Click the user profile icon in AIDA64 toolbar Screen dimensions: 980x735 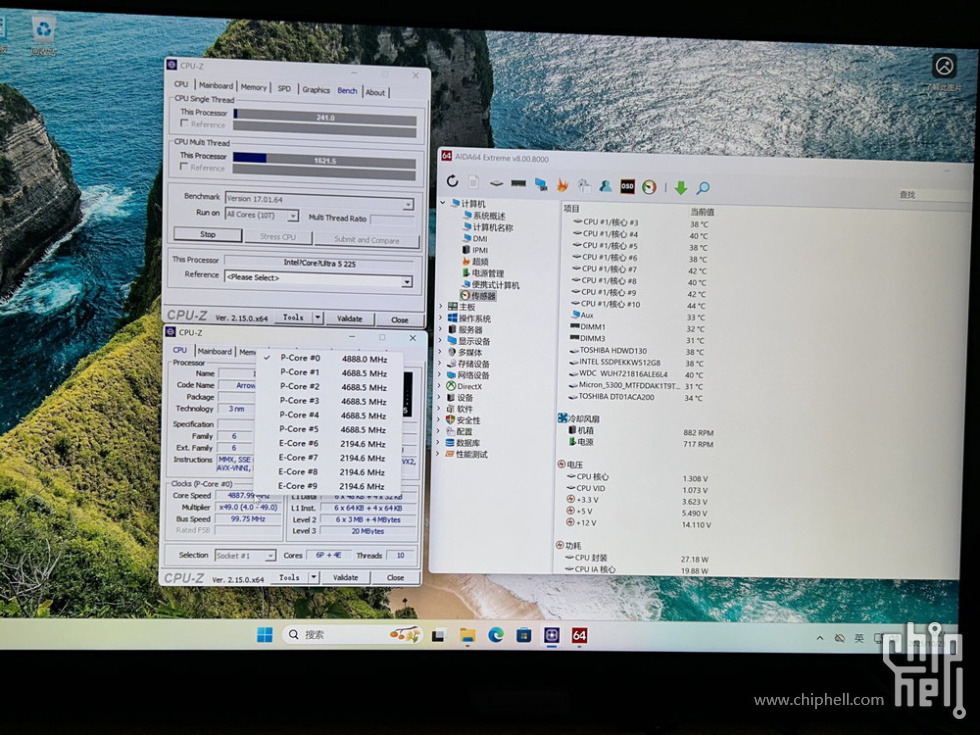pyautogui.click(x=605, y=186)
